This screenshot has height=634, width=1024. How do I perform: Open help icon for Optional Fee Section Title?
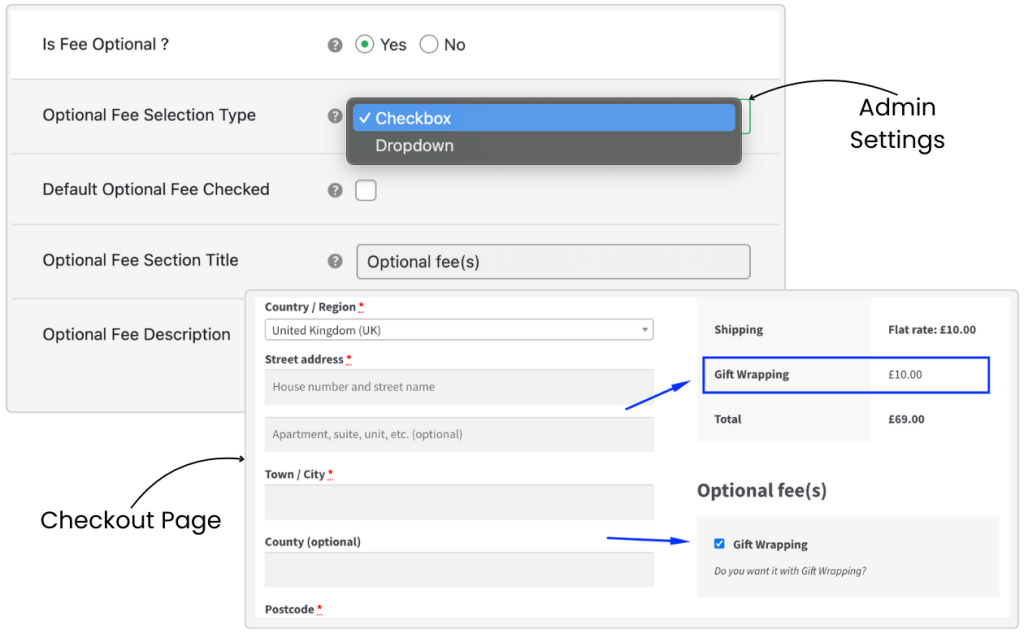coord(335,261)
